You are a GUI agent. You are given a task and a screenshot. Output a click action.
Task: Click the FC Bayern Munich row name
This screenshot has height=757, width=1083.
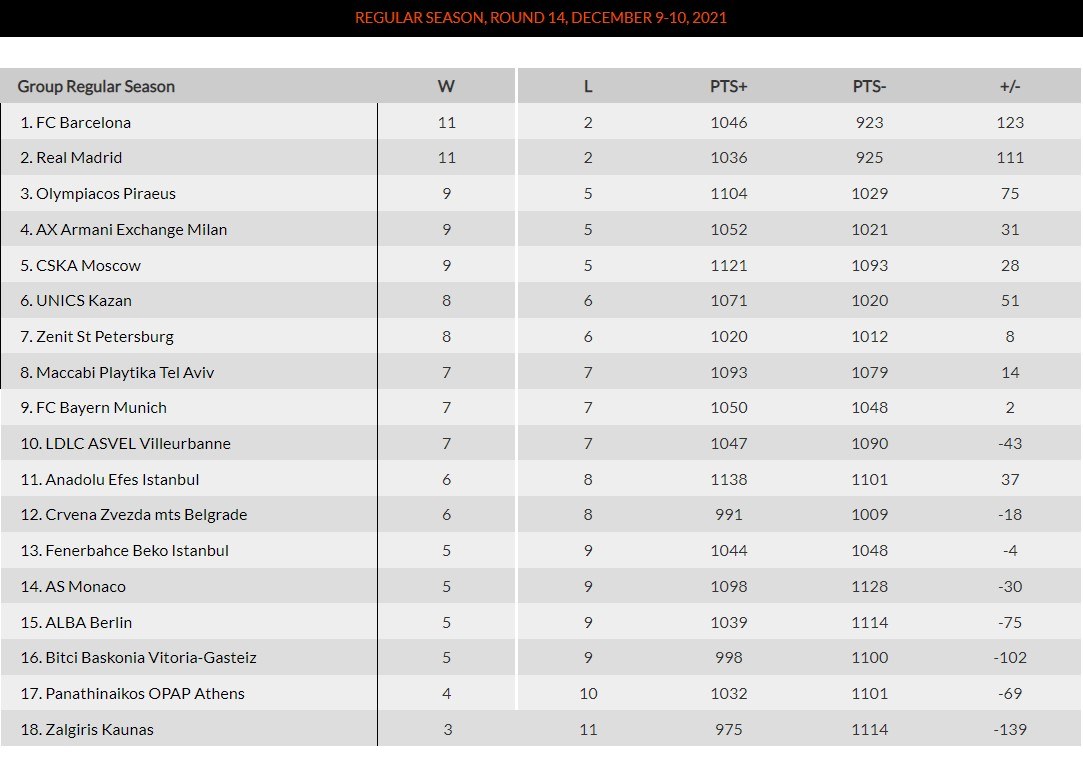click(101, 407)
